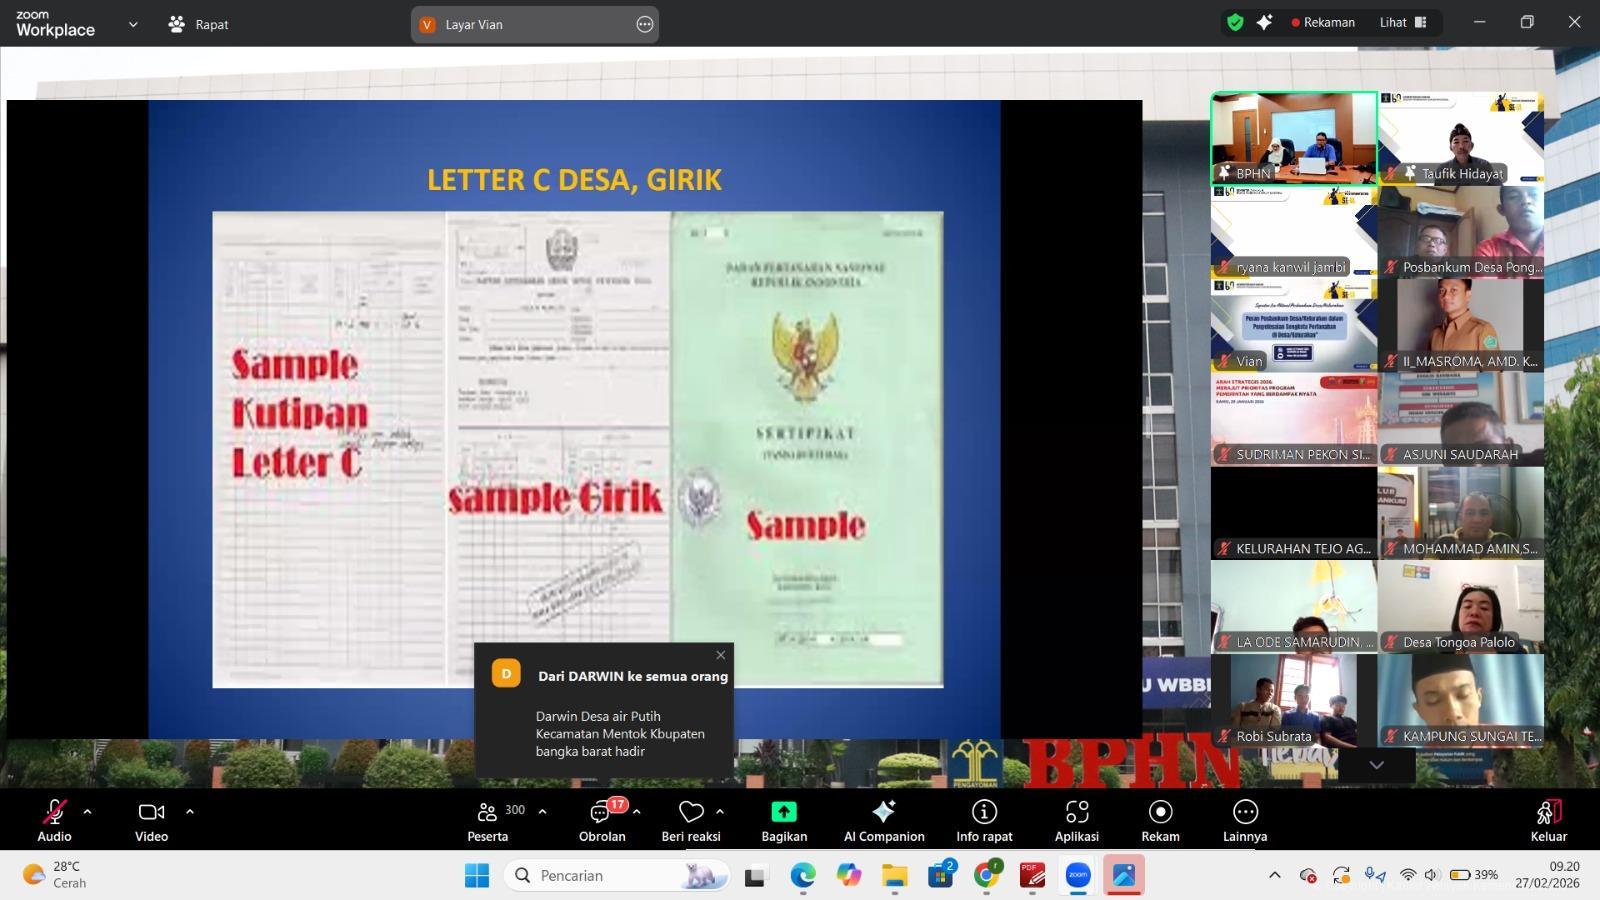Open the Lihat view layout menu
This screenshot has height=900, width=1600.
[1403, 22]
